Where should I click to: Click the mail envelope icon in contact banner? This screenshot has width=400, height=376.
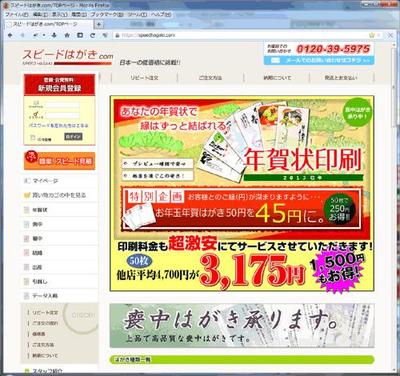tap(275, 60)
